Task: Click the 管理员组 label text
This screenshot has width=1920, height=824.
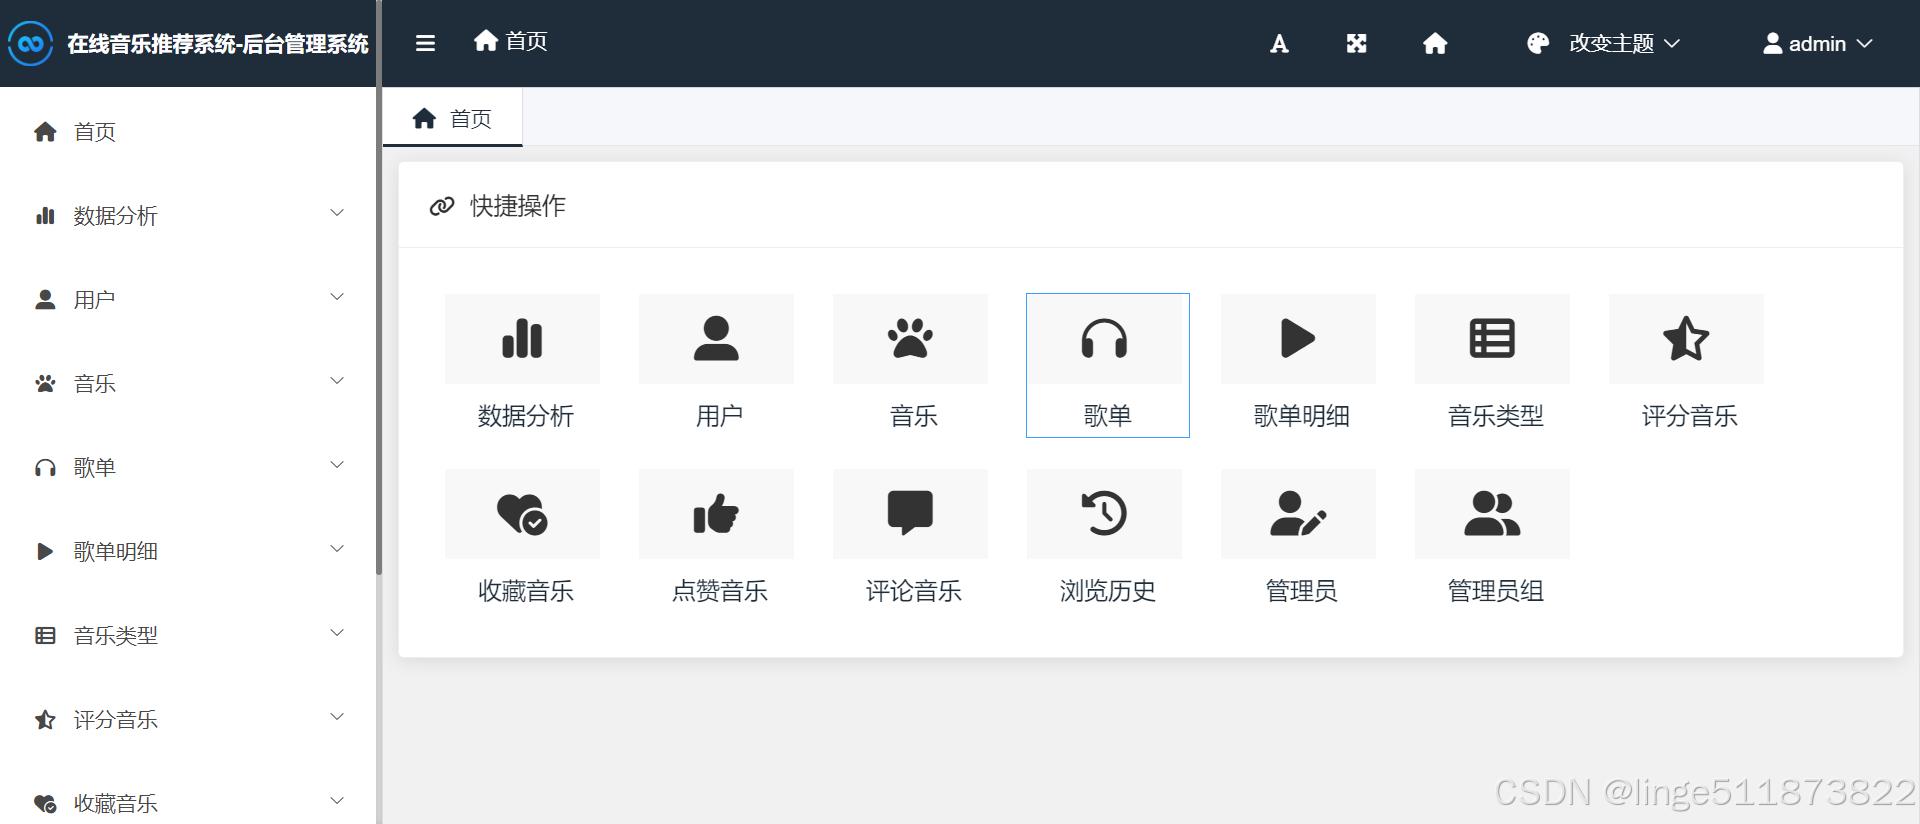Action: 1495,591
